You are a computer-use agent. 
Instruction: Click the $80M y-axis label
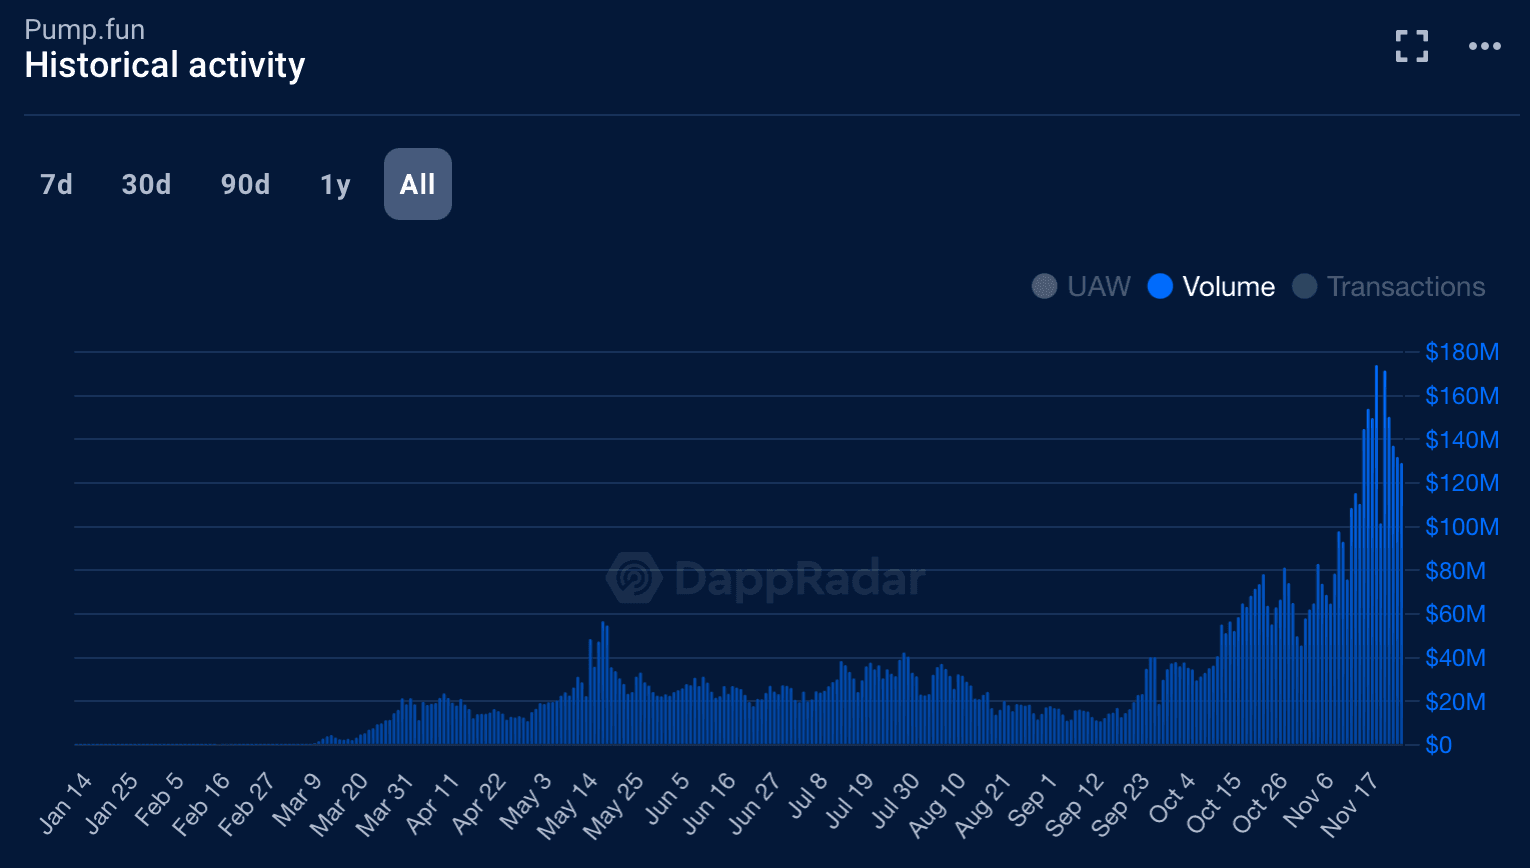(x=1456, y=571)
